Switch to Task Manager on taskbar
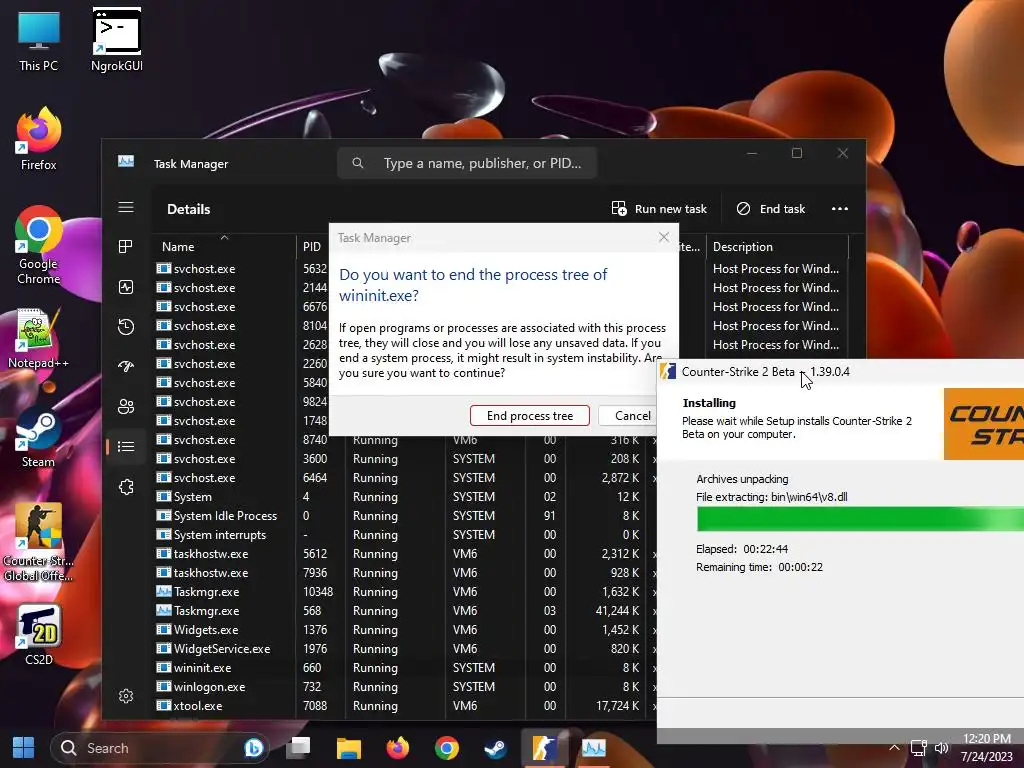This screenshot has width=1024, height=768. (594, 748)
